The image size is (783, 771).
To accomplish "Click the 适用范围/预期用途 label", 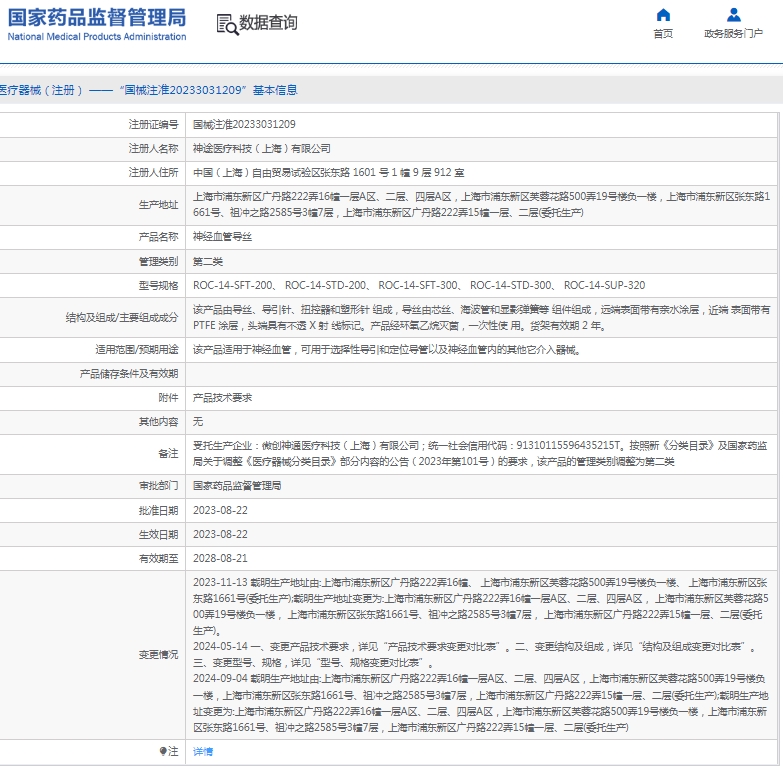I will coord(137,350).
